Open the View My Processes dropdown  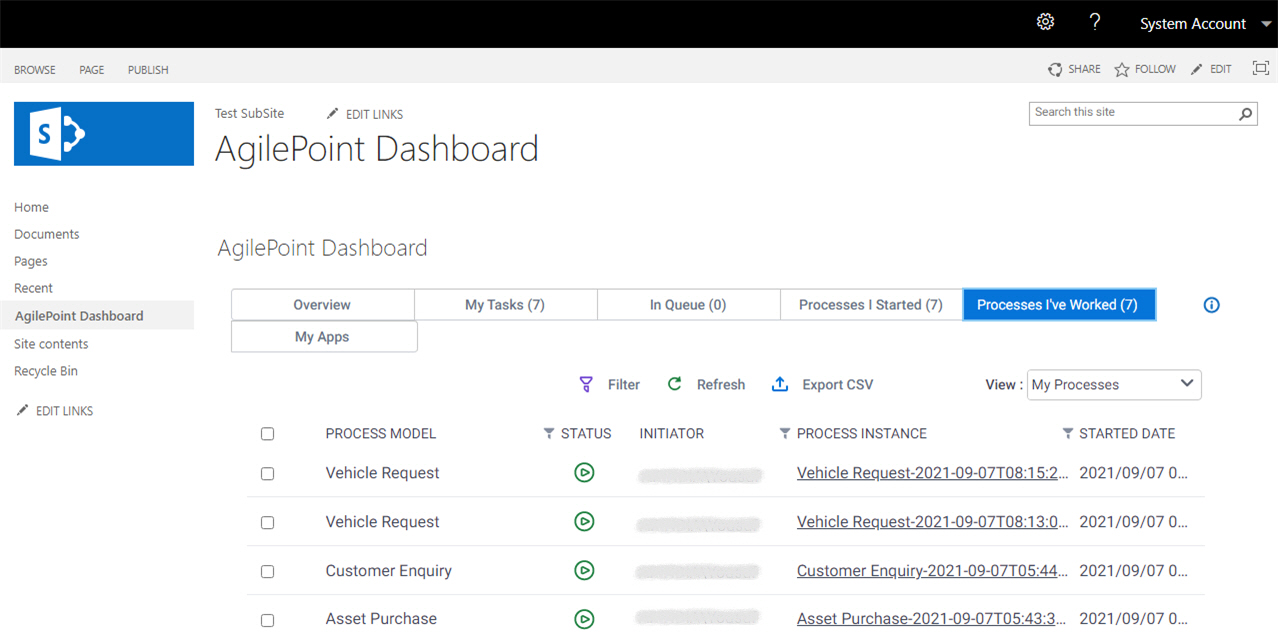click(1114, 385)
